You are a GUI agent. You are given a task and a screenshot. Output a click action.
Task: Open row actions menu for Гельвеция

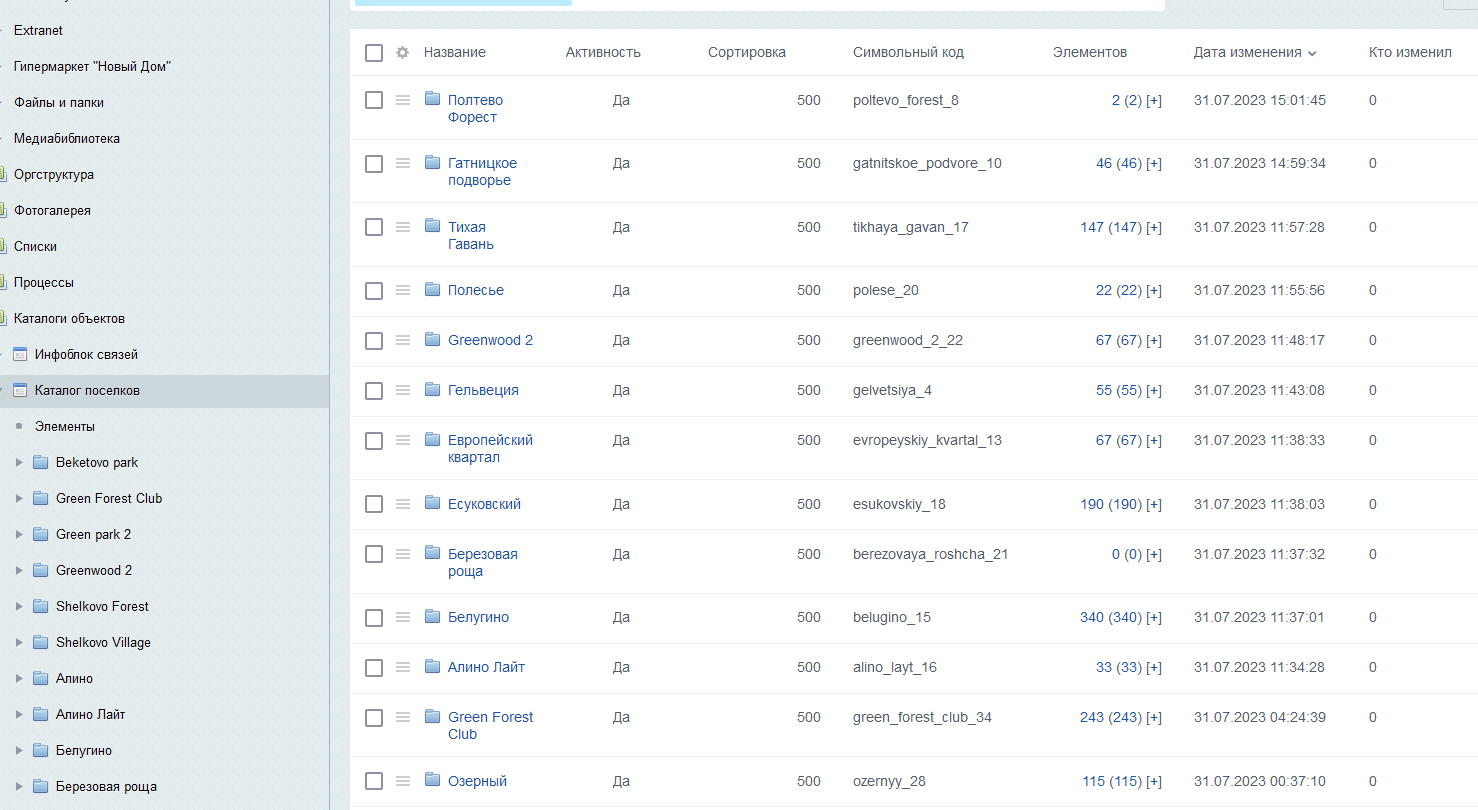[x=403, y=390]
